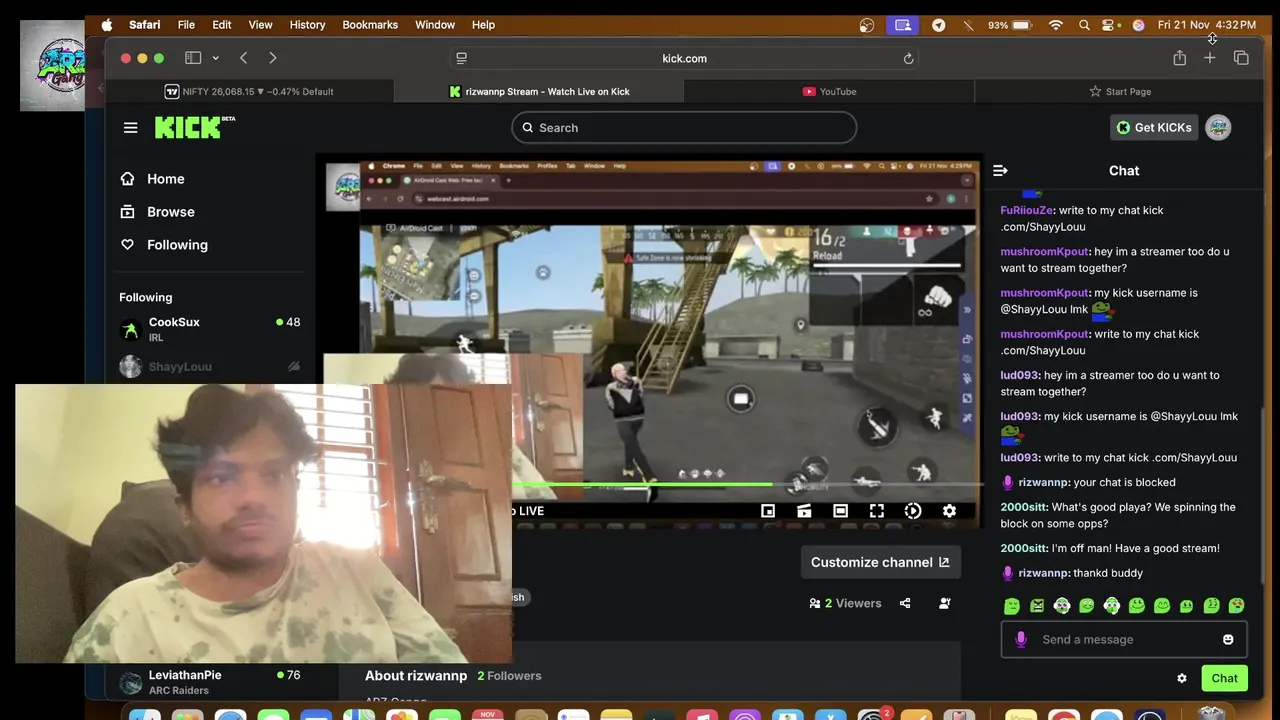Enter fullscreen on the stream player
The image size is (1280, 720).
(x=877, y=511)
